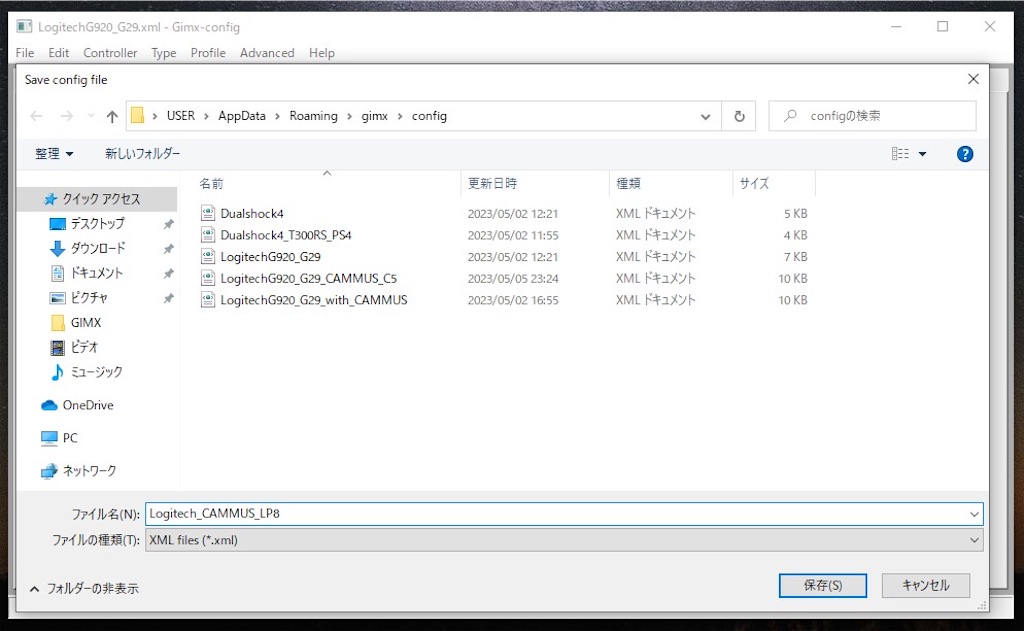
Task: Change the view layout icon
Action: click(901, 154)
